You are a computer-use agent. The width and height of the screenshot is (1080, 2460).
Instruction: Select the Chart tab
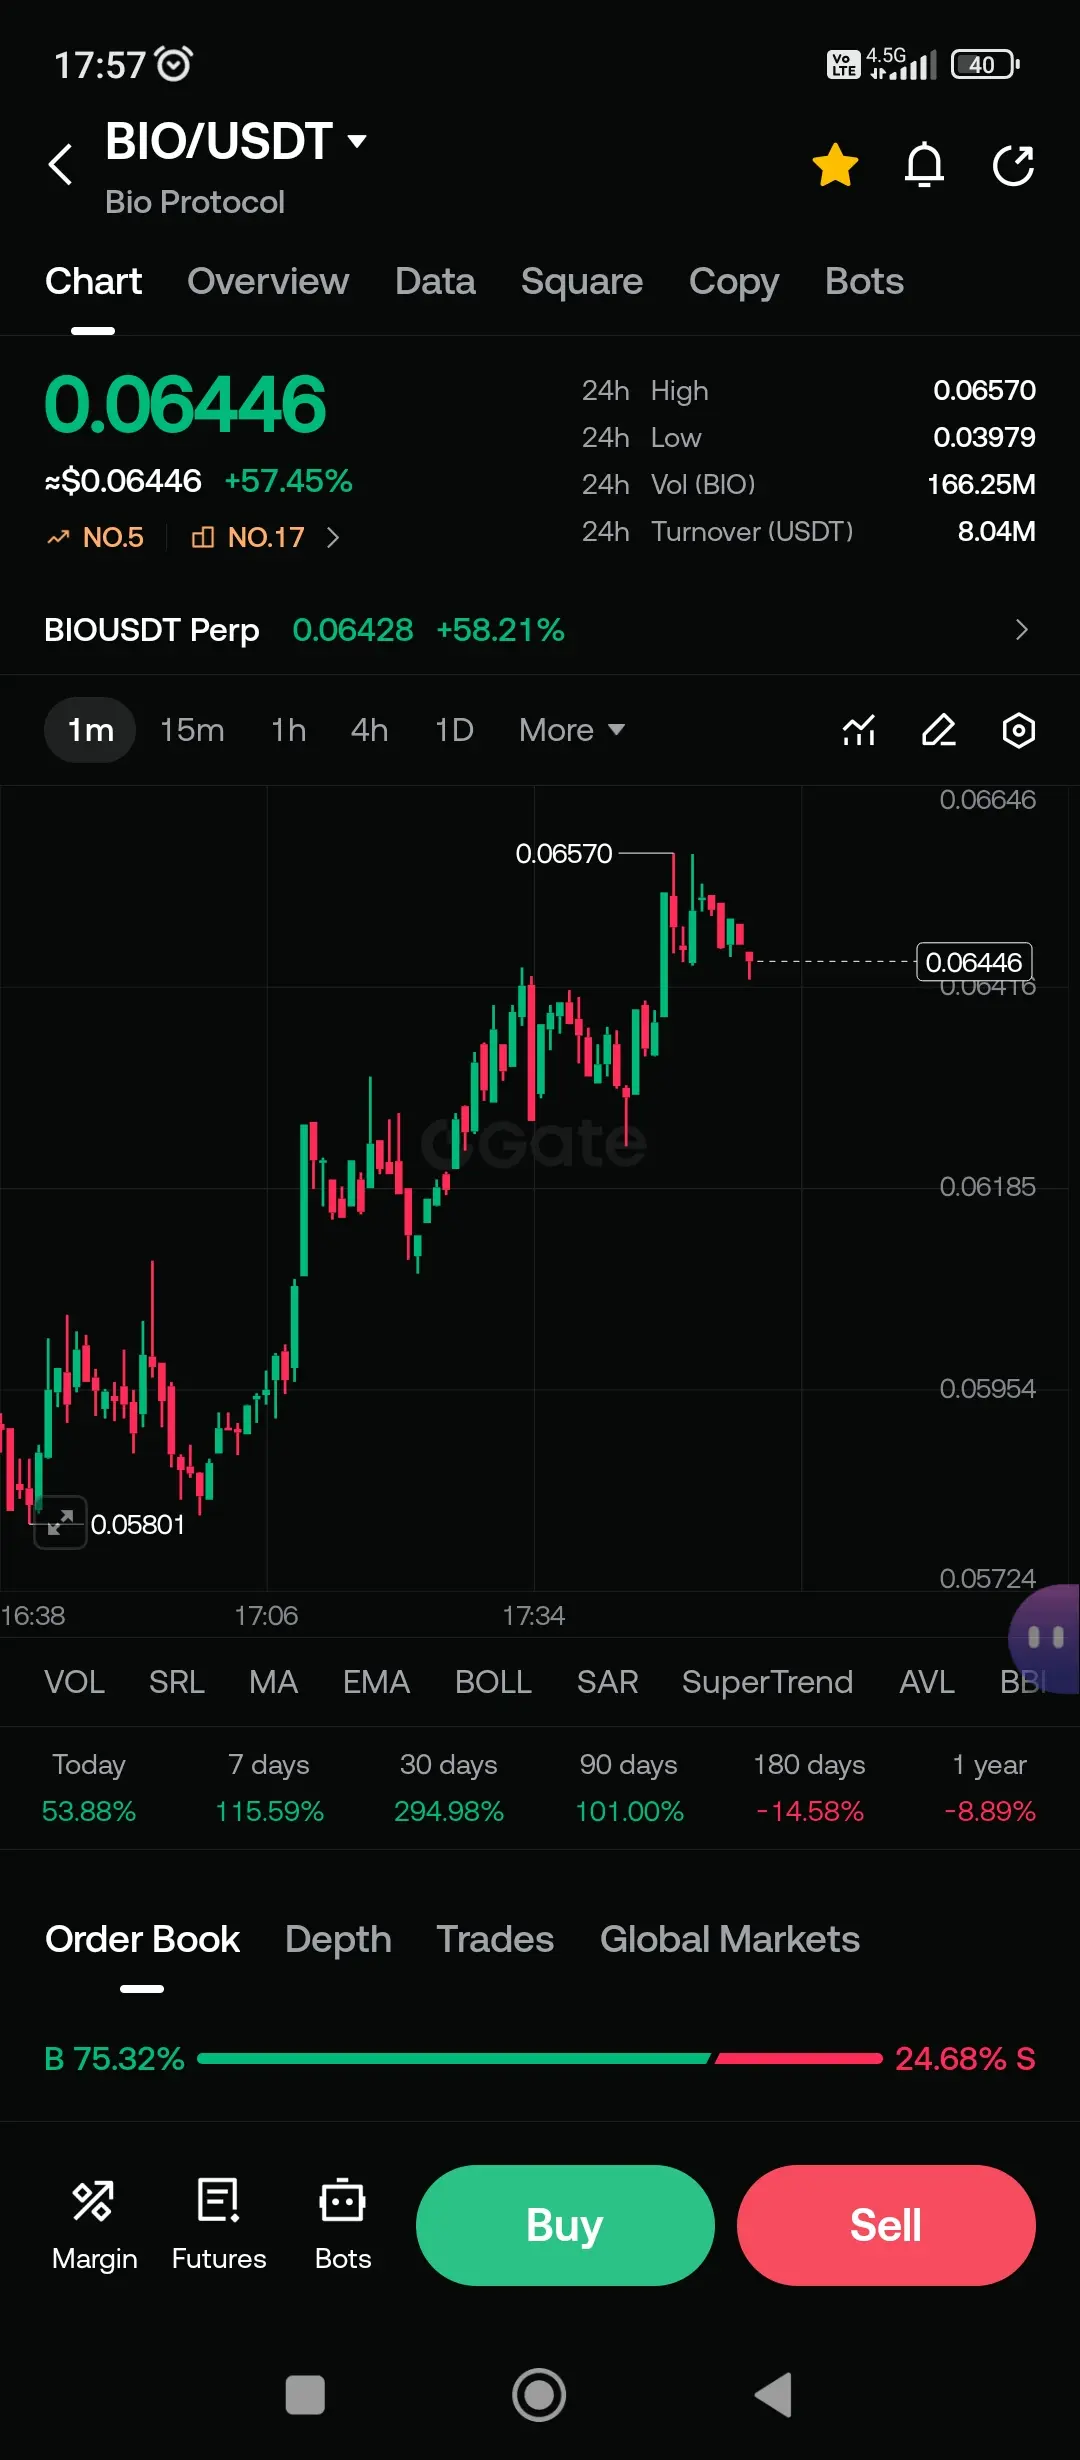point(93,282)
